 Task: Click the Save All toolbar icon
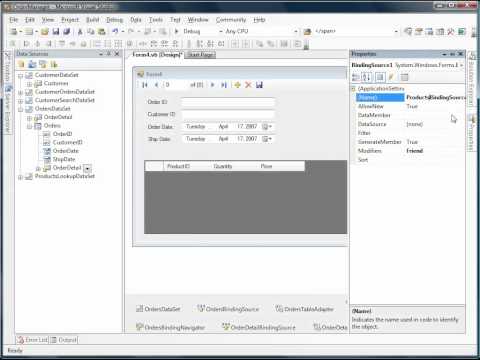[x=67, y=31]
